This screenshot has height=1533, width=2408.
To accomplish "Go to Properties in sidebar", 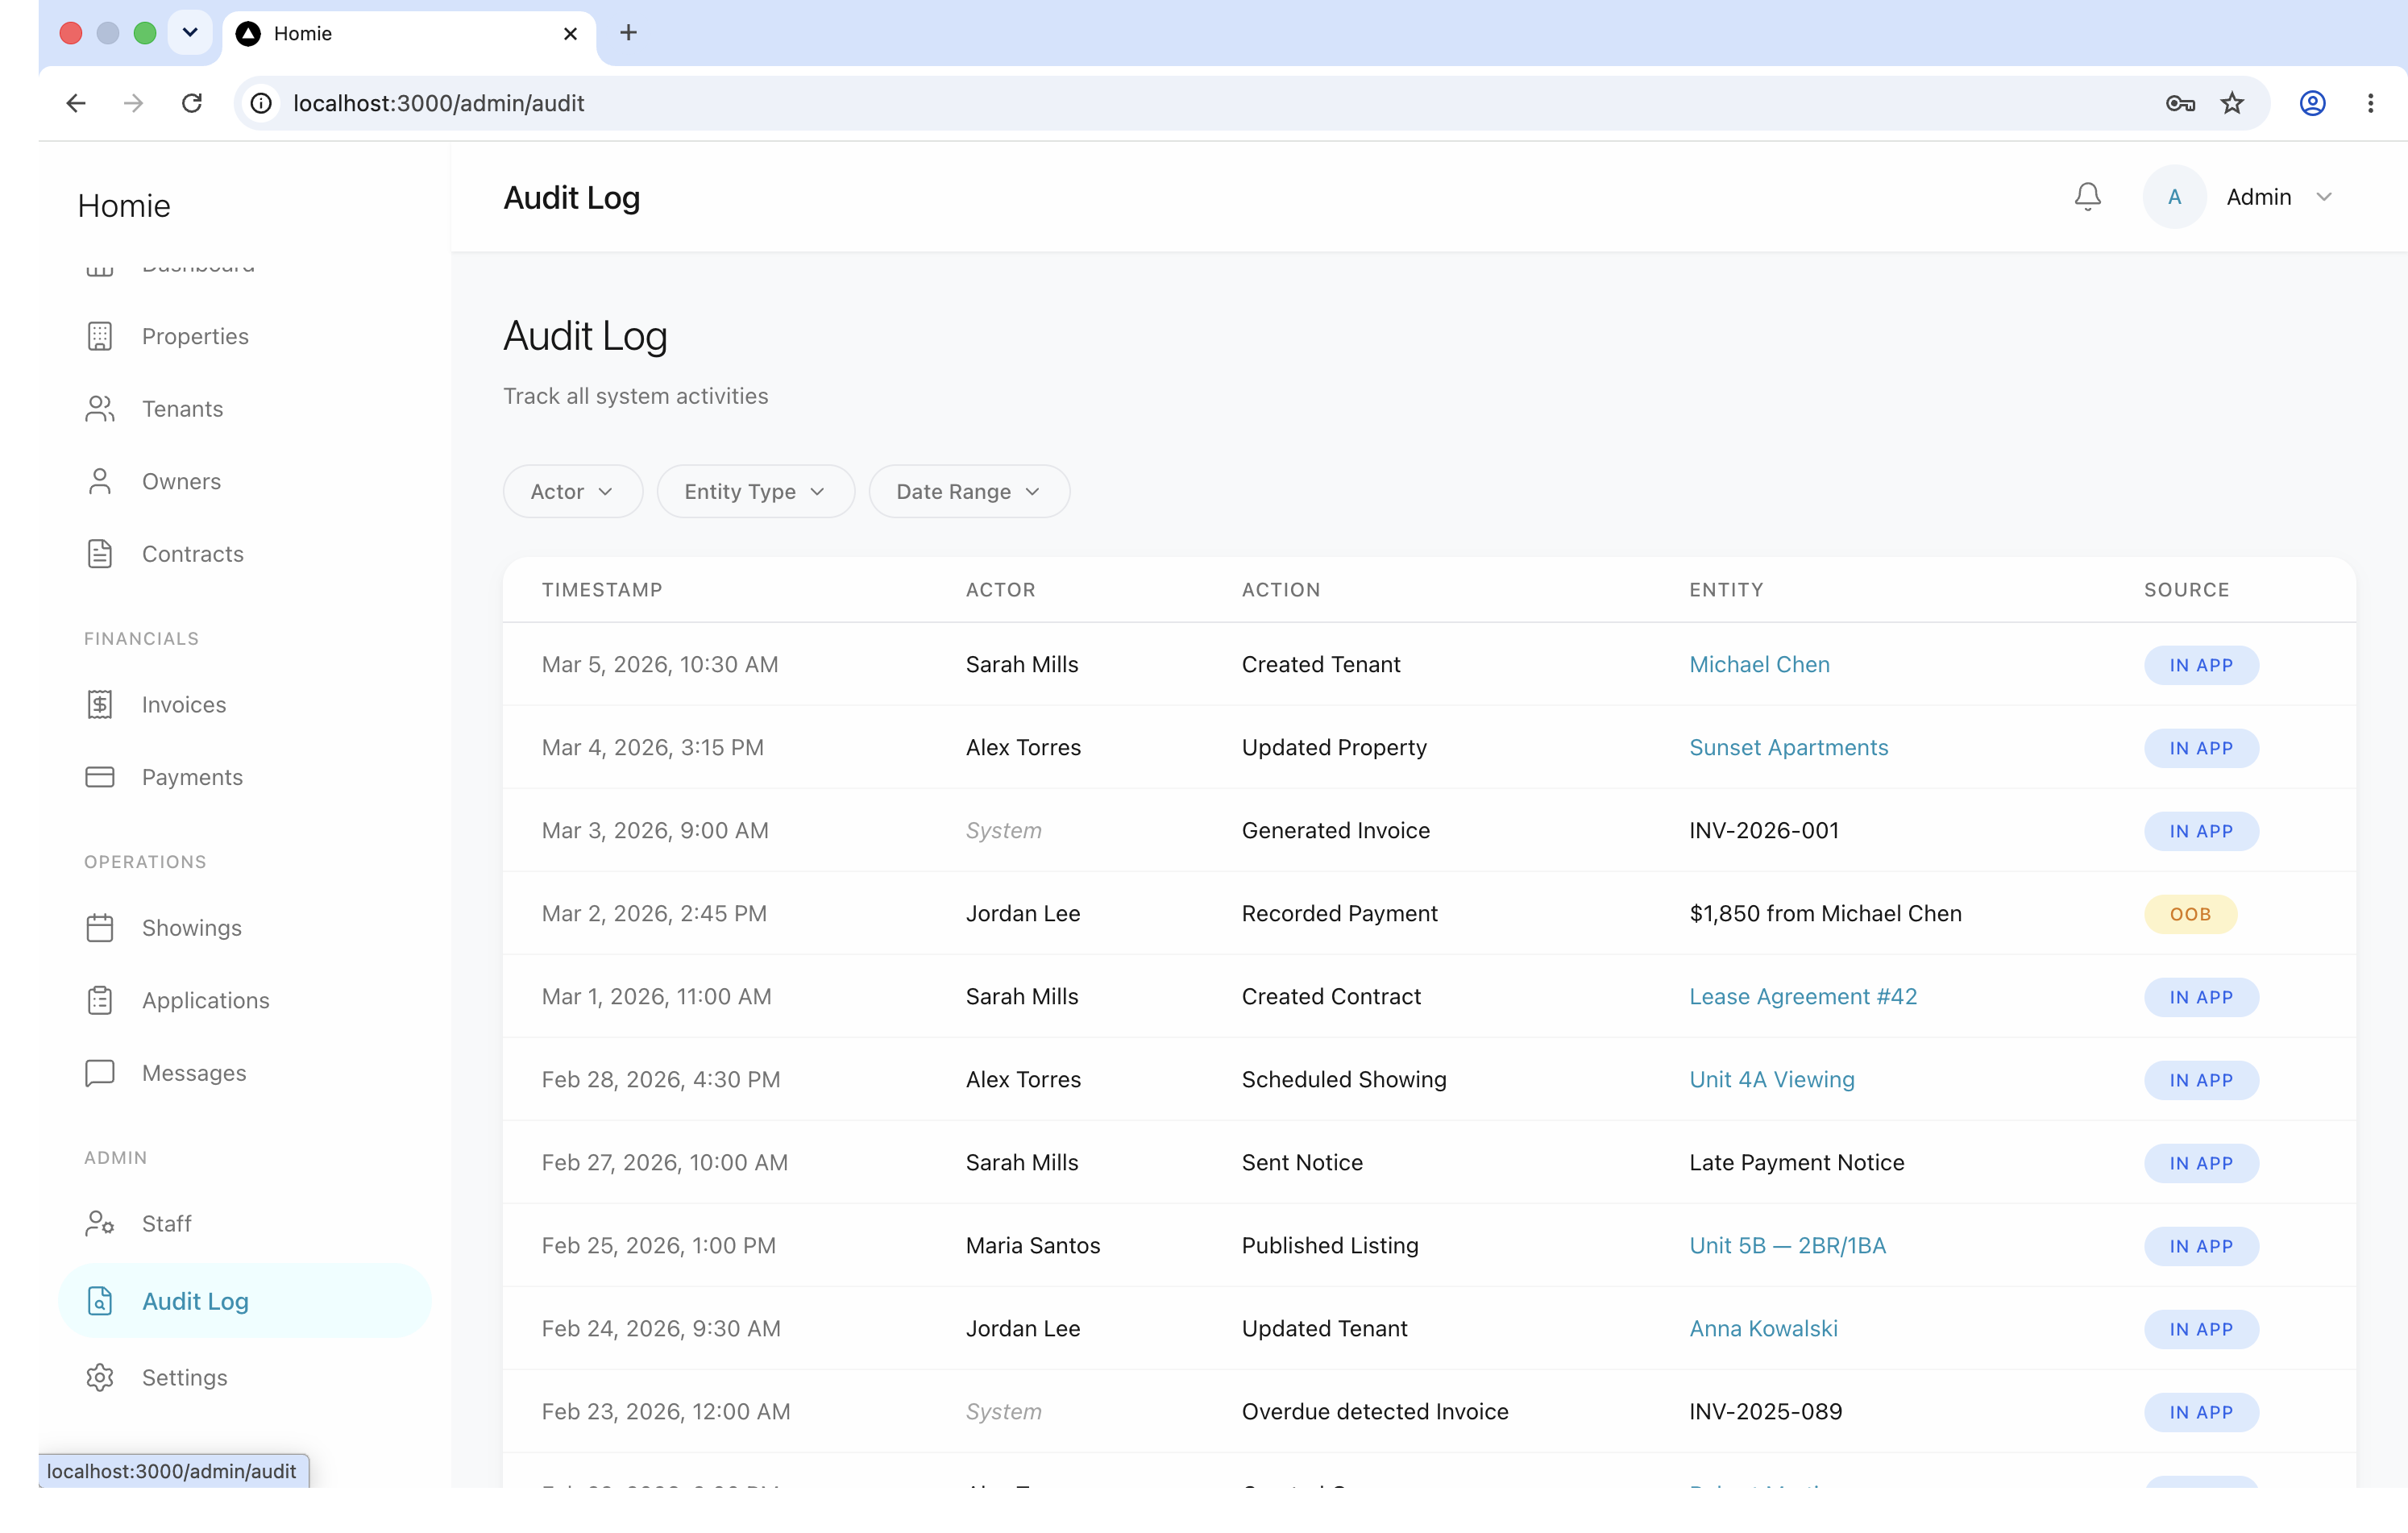I will 244,336.
